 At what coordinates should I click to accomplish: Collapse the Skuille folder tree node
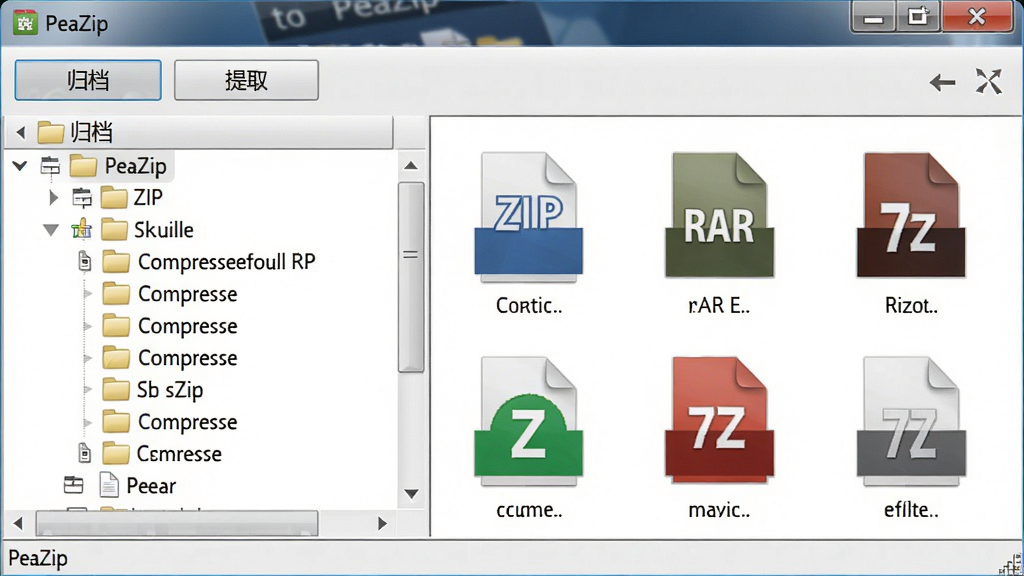[x=51, y=230]
